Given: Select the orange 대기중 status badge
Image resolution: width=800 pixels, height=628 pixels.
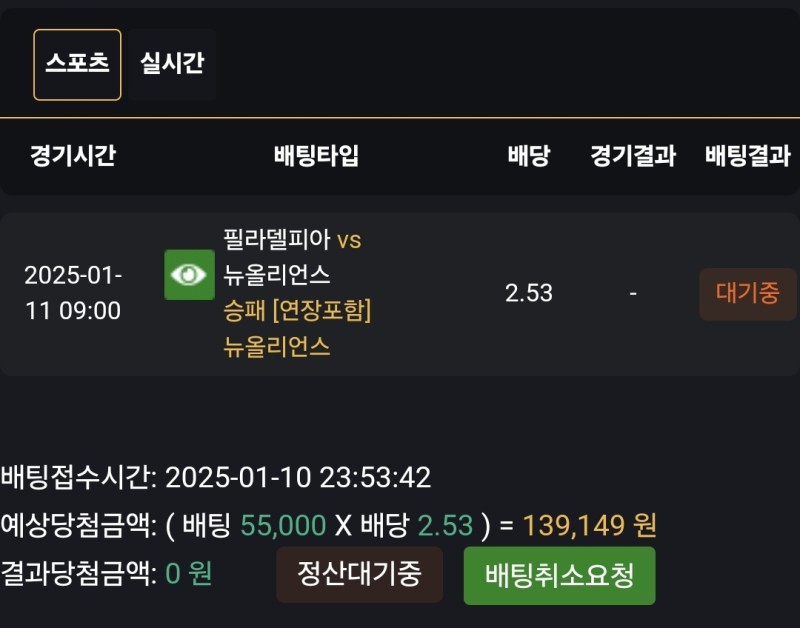Looking at the screenshot, I should (x=748, y=294).
